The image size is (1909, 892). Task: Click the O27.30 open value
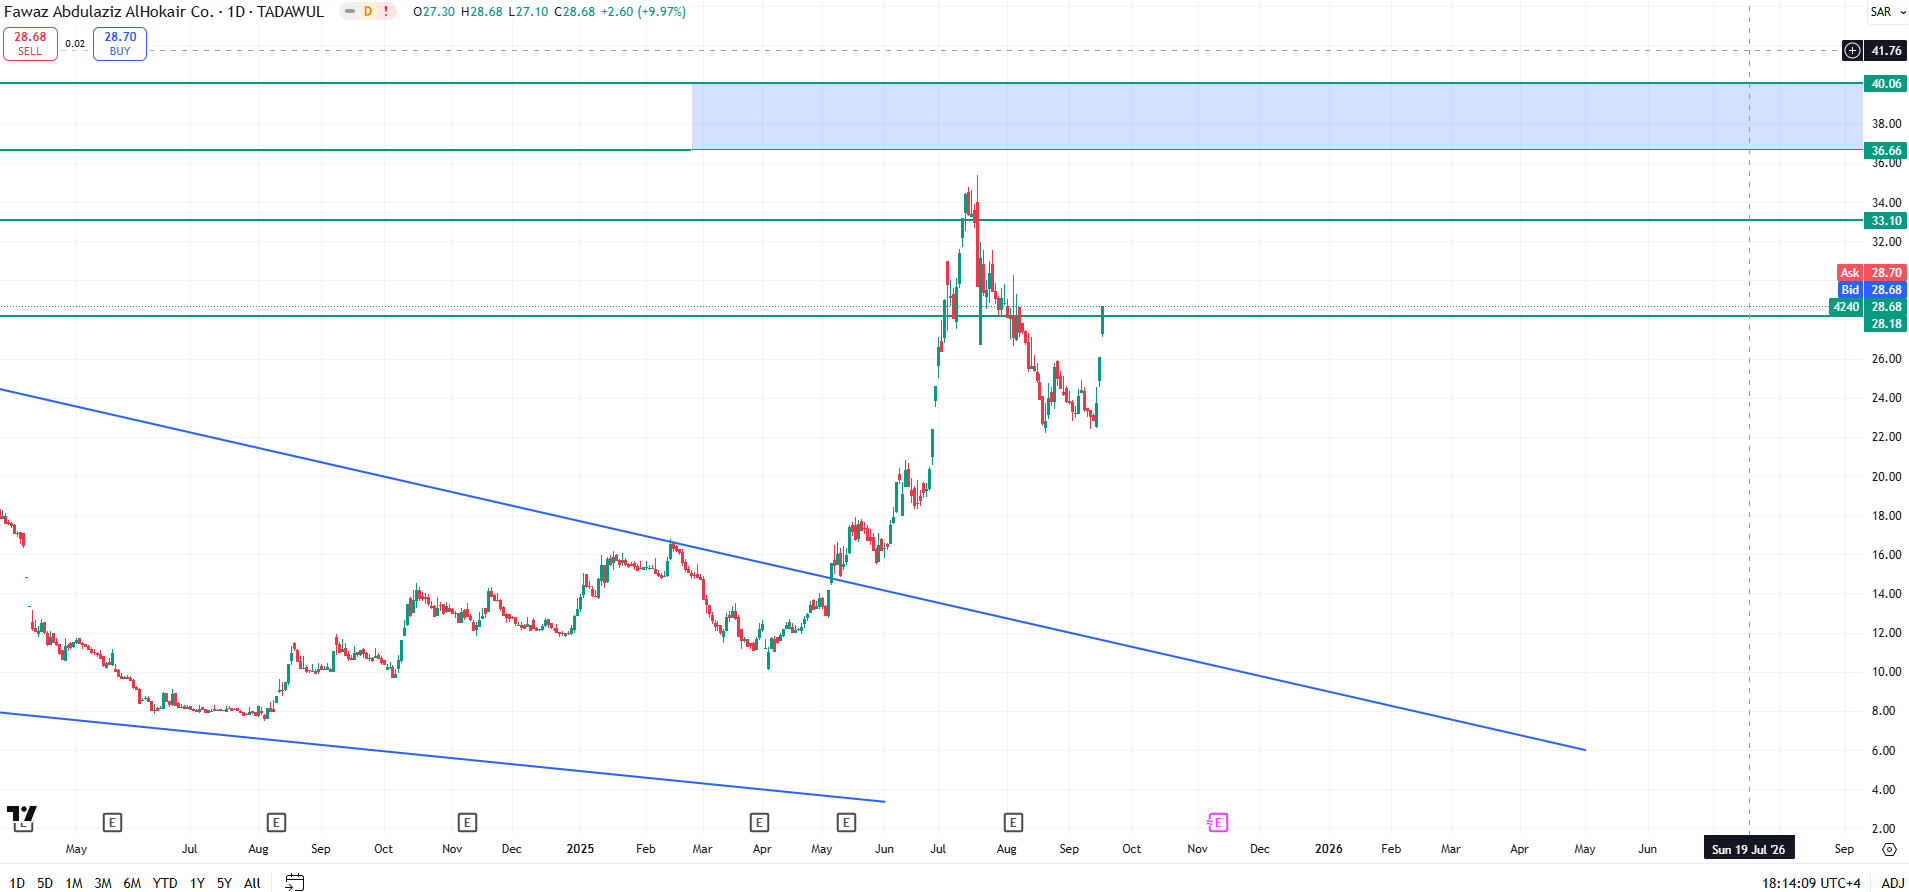pos(434,12)
